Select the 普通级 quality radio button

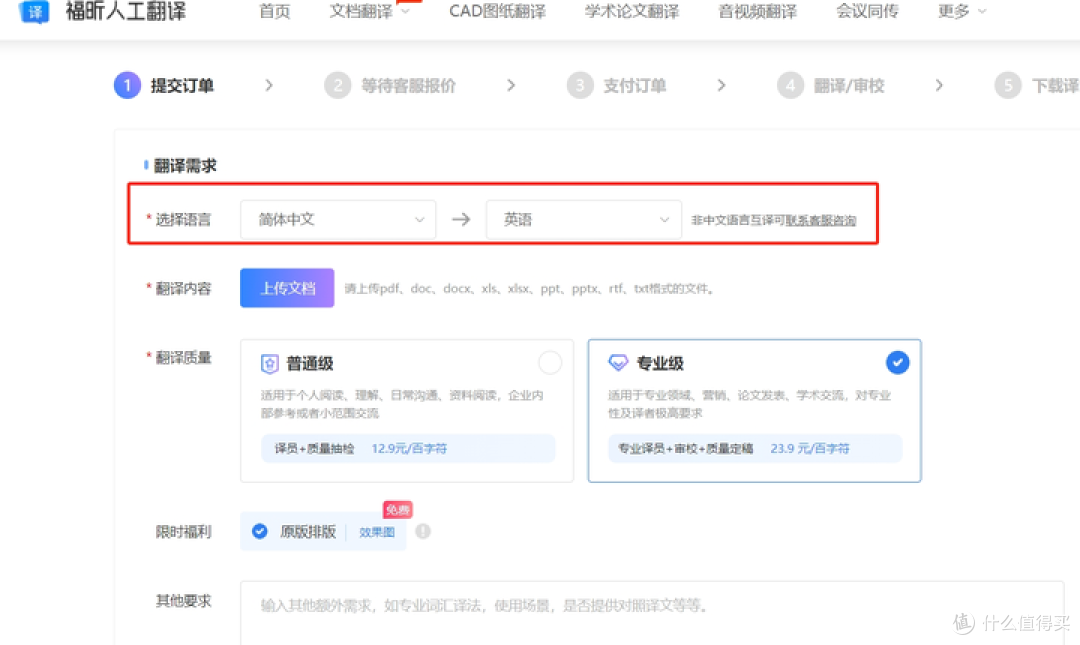[x=550, y=362]
